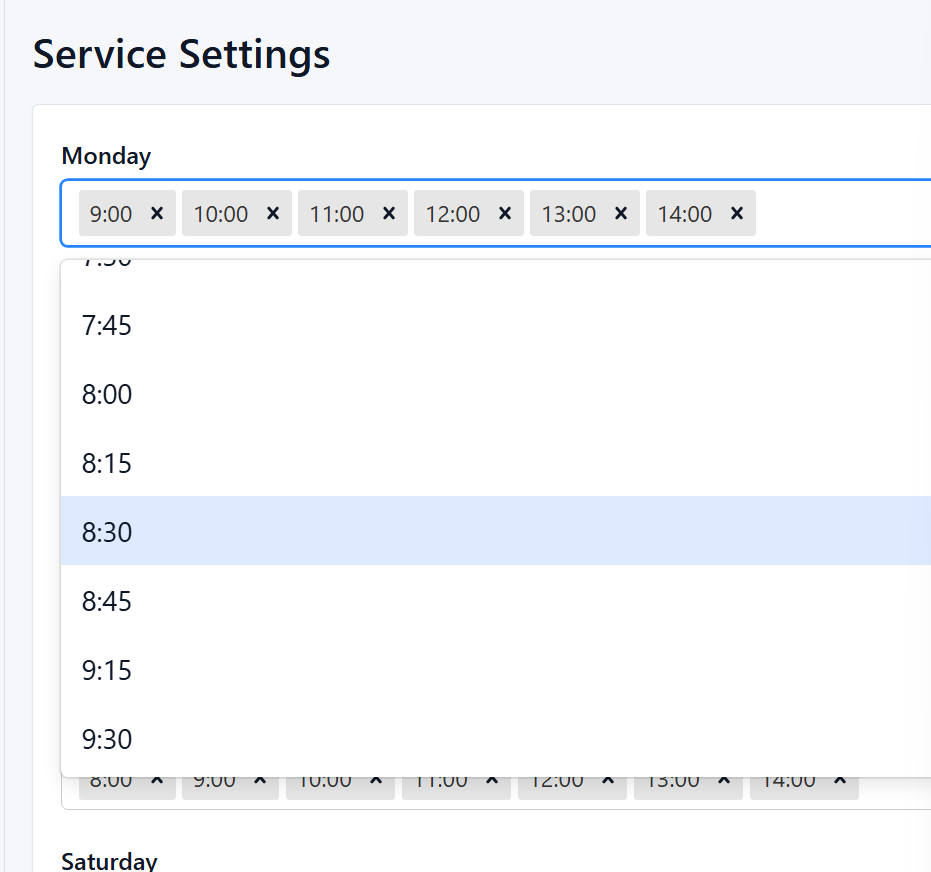Delete the 11:00 tag using its X
This screenshot has width=931, height=872.
[x=389, y=213]
